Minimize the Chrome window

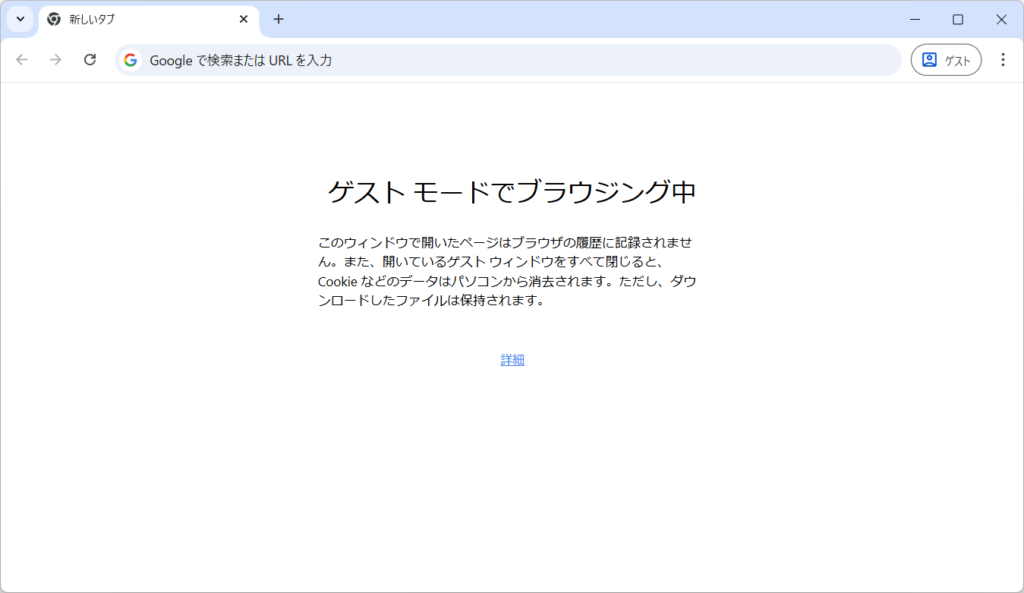(915, 19)
